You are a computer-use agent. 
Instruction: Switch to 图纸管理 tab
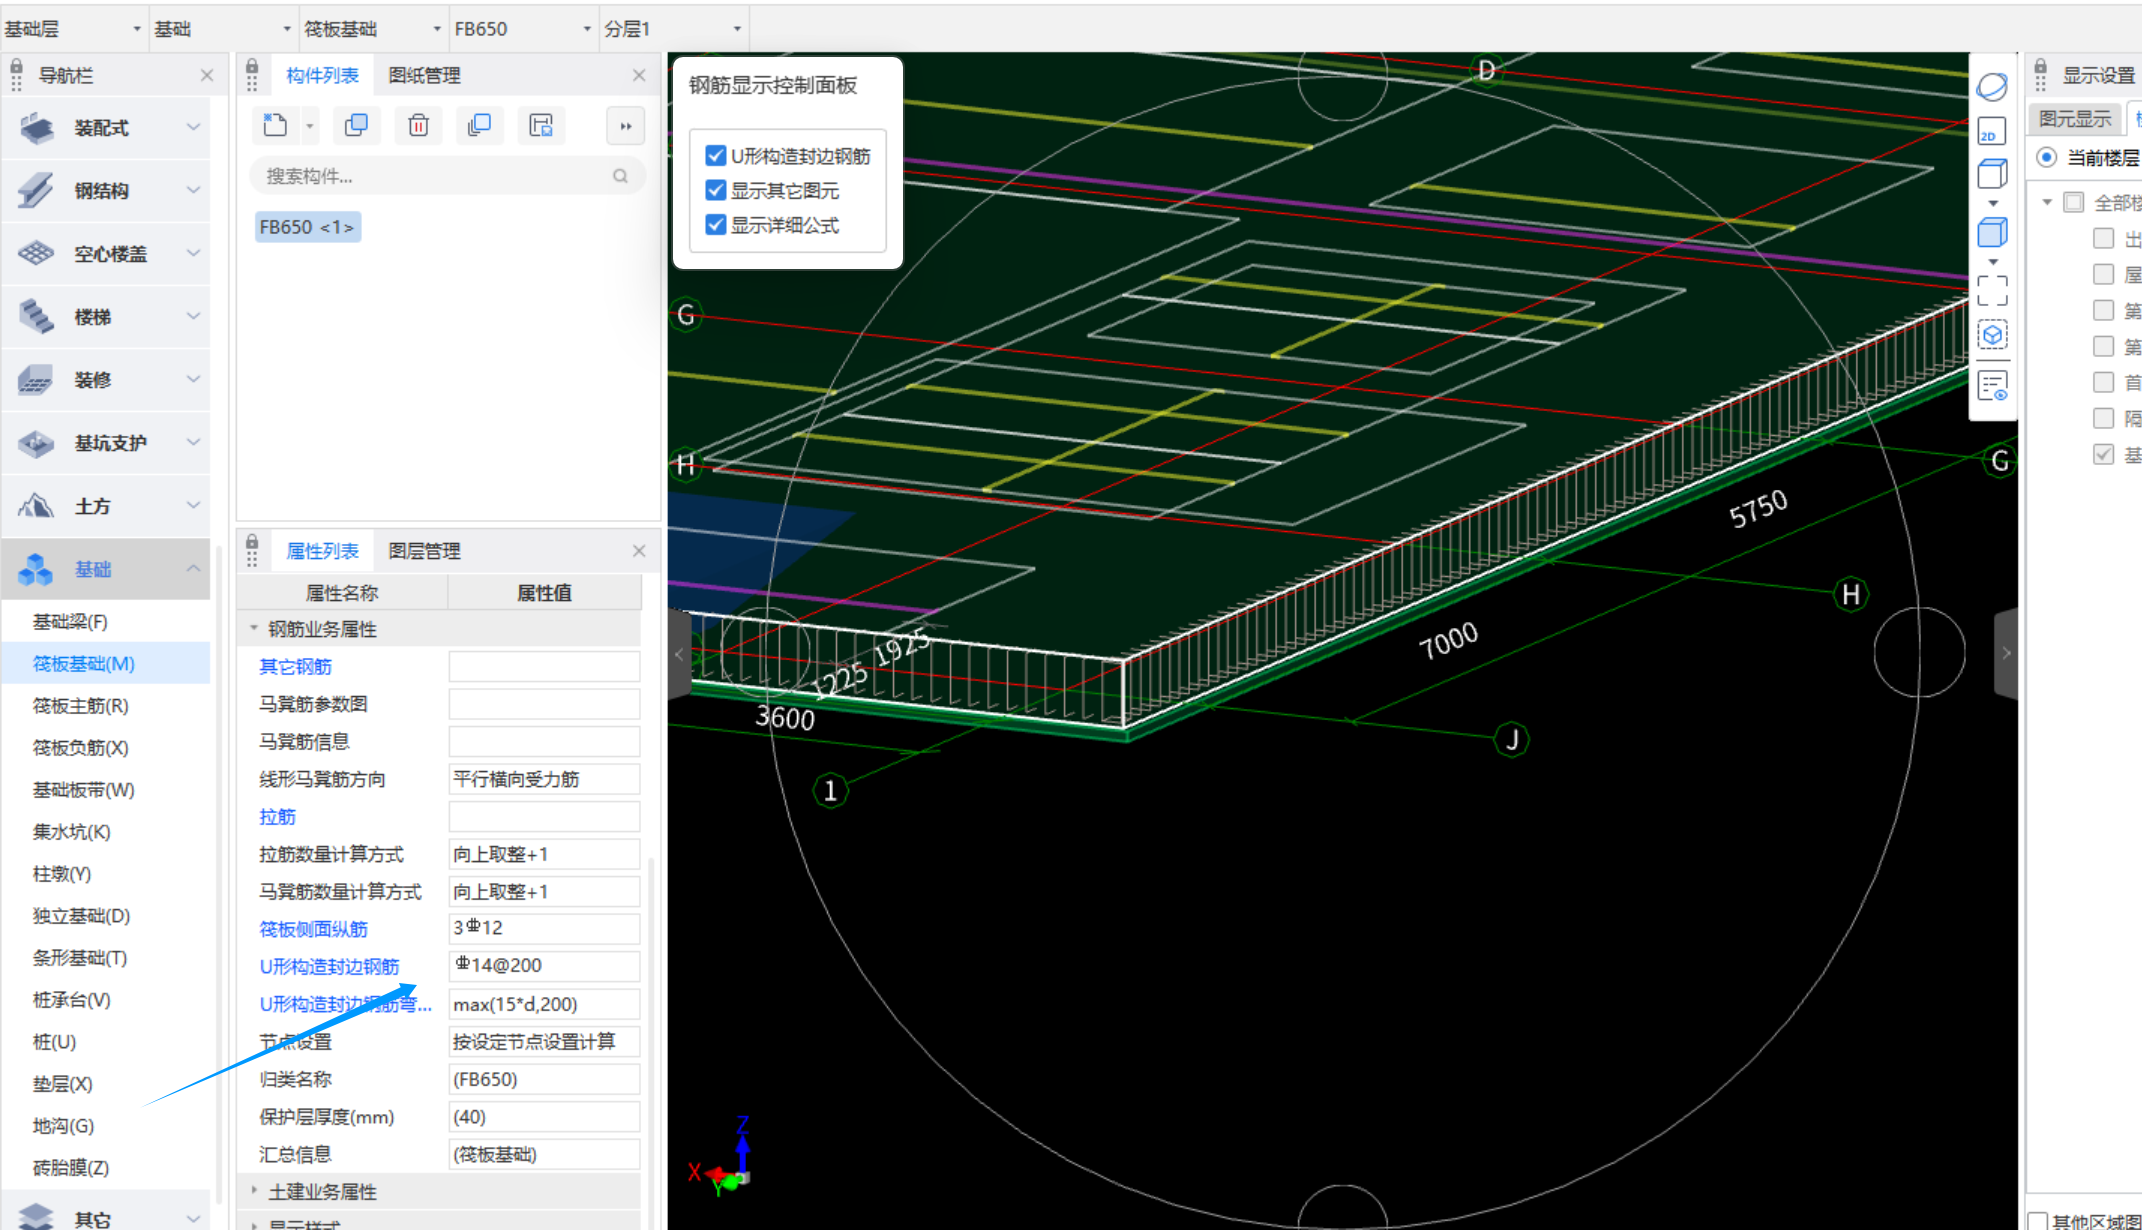pos(424,75)
